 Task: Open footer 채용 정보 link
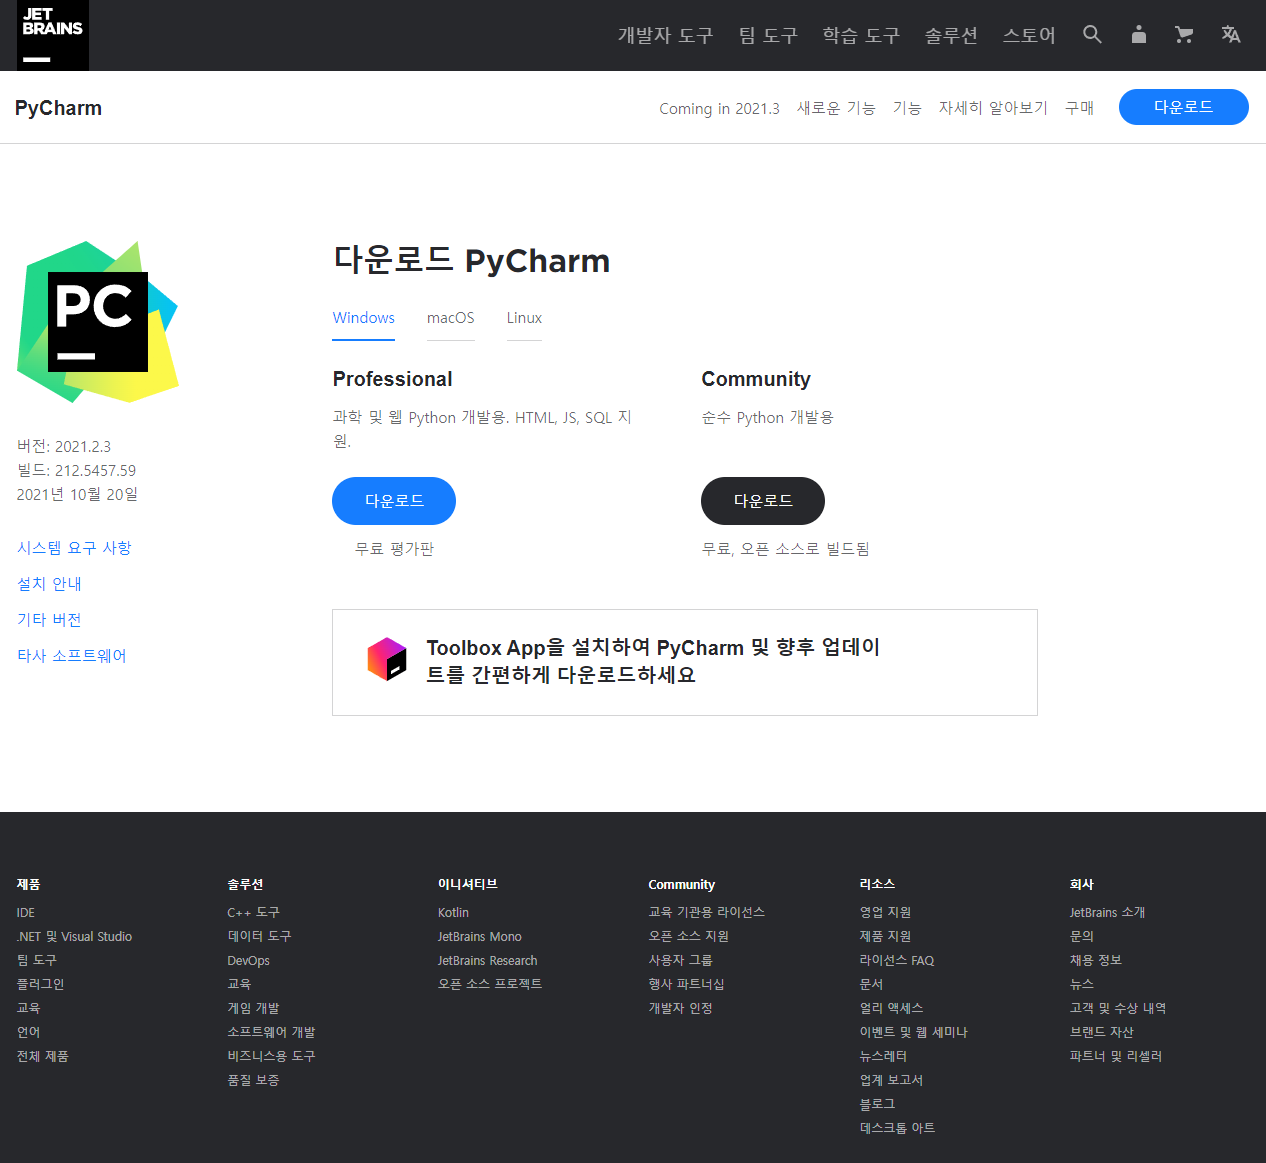click(1096, 961)
